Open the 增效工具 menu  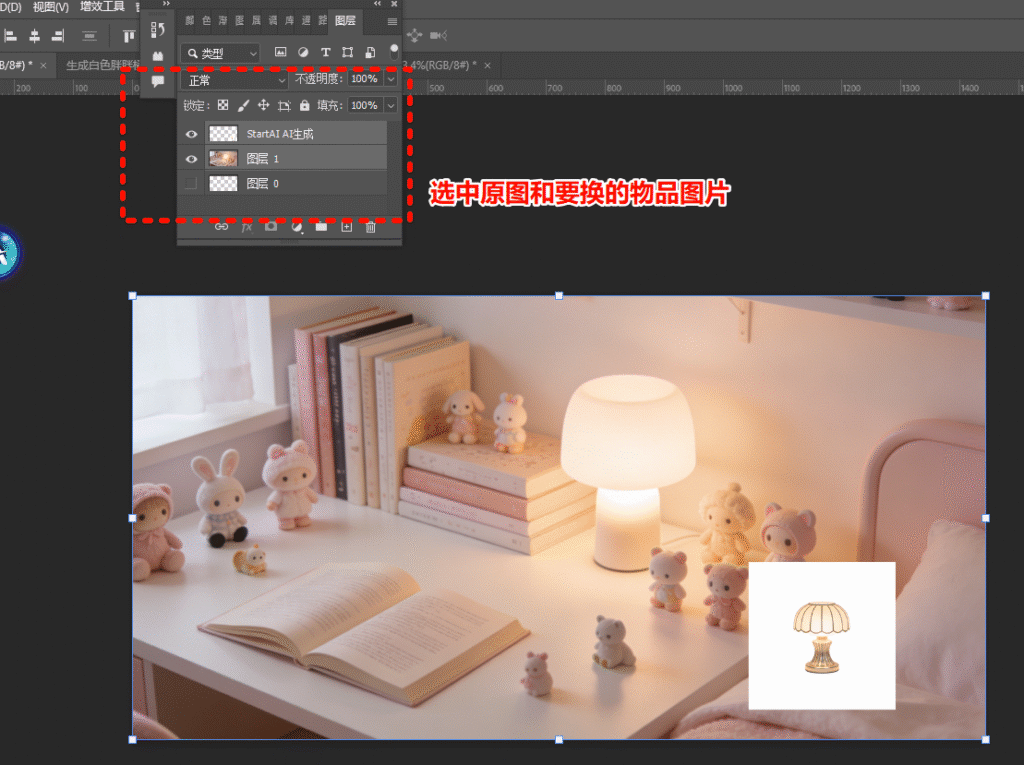click(x=103, y=7)
